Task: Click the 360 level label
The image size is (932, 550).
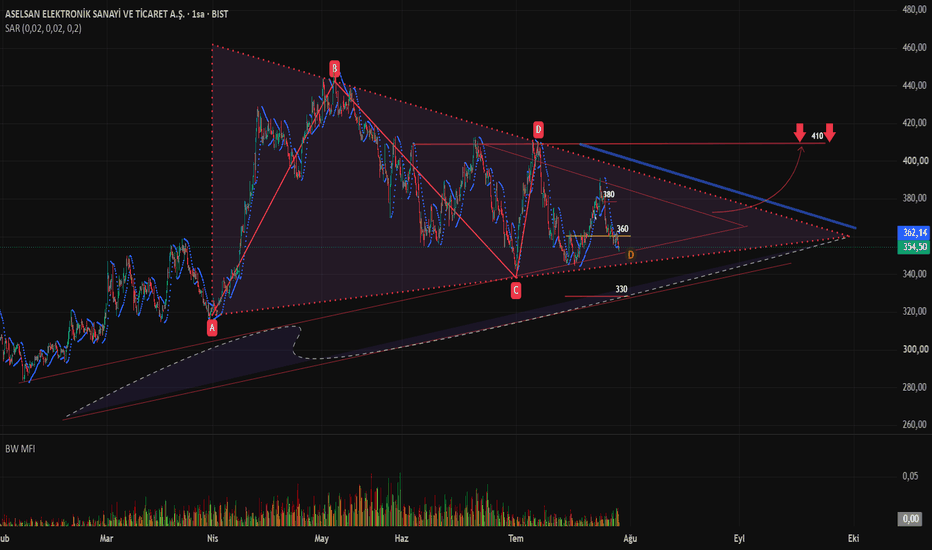Action: coord(622,229)
